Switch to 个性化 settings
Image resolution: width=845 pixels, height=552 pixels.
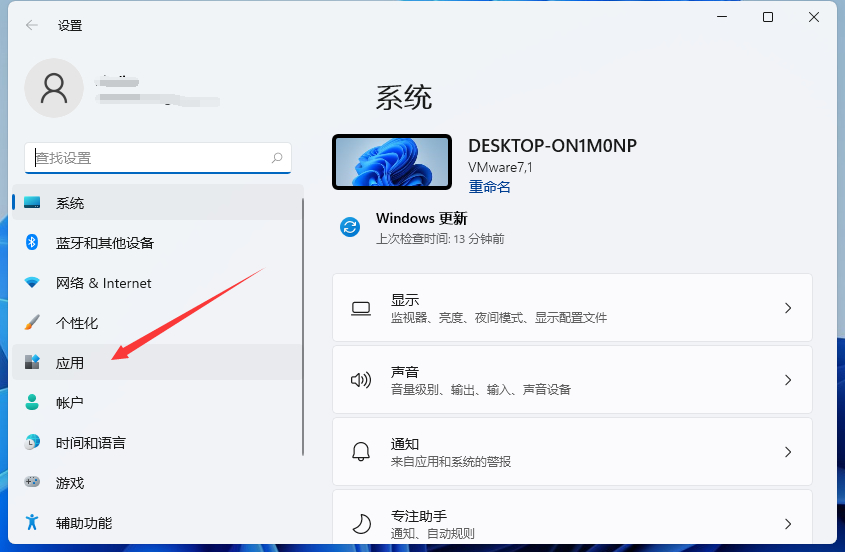pyautogui.click(x=156, y=322)
